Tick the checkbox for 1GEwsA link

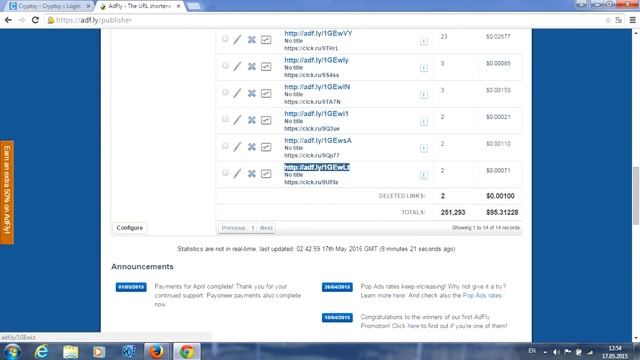[225, 146]
